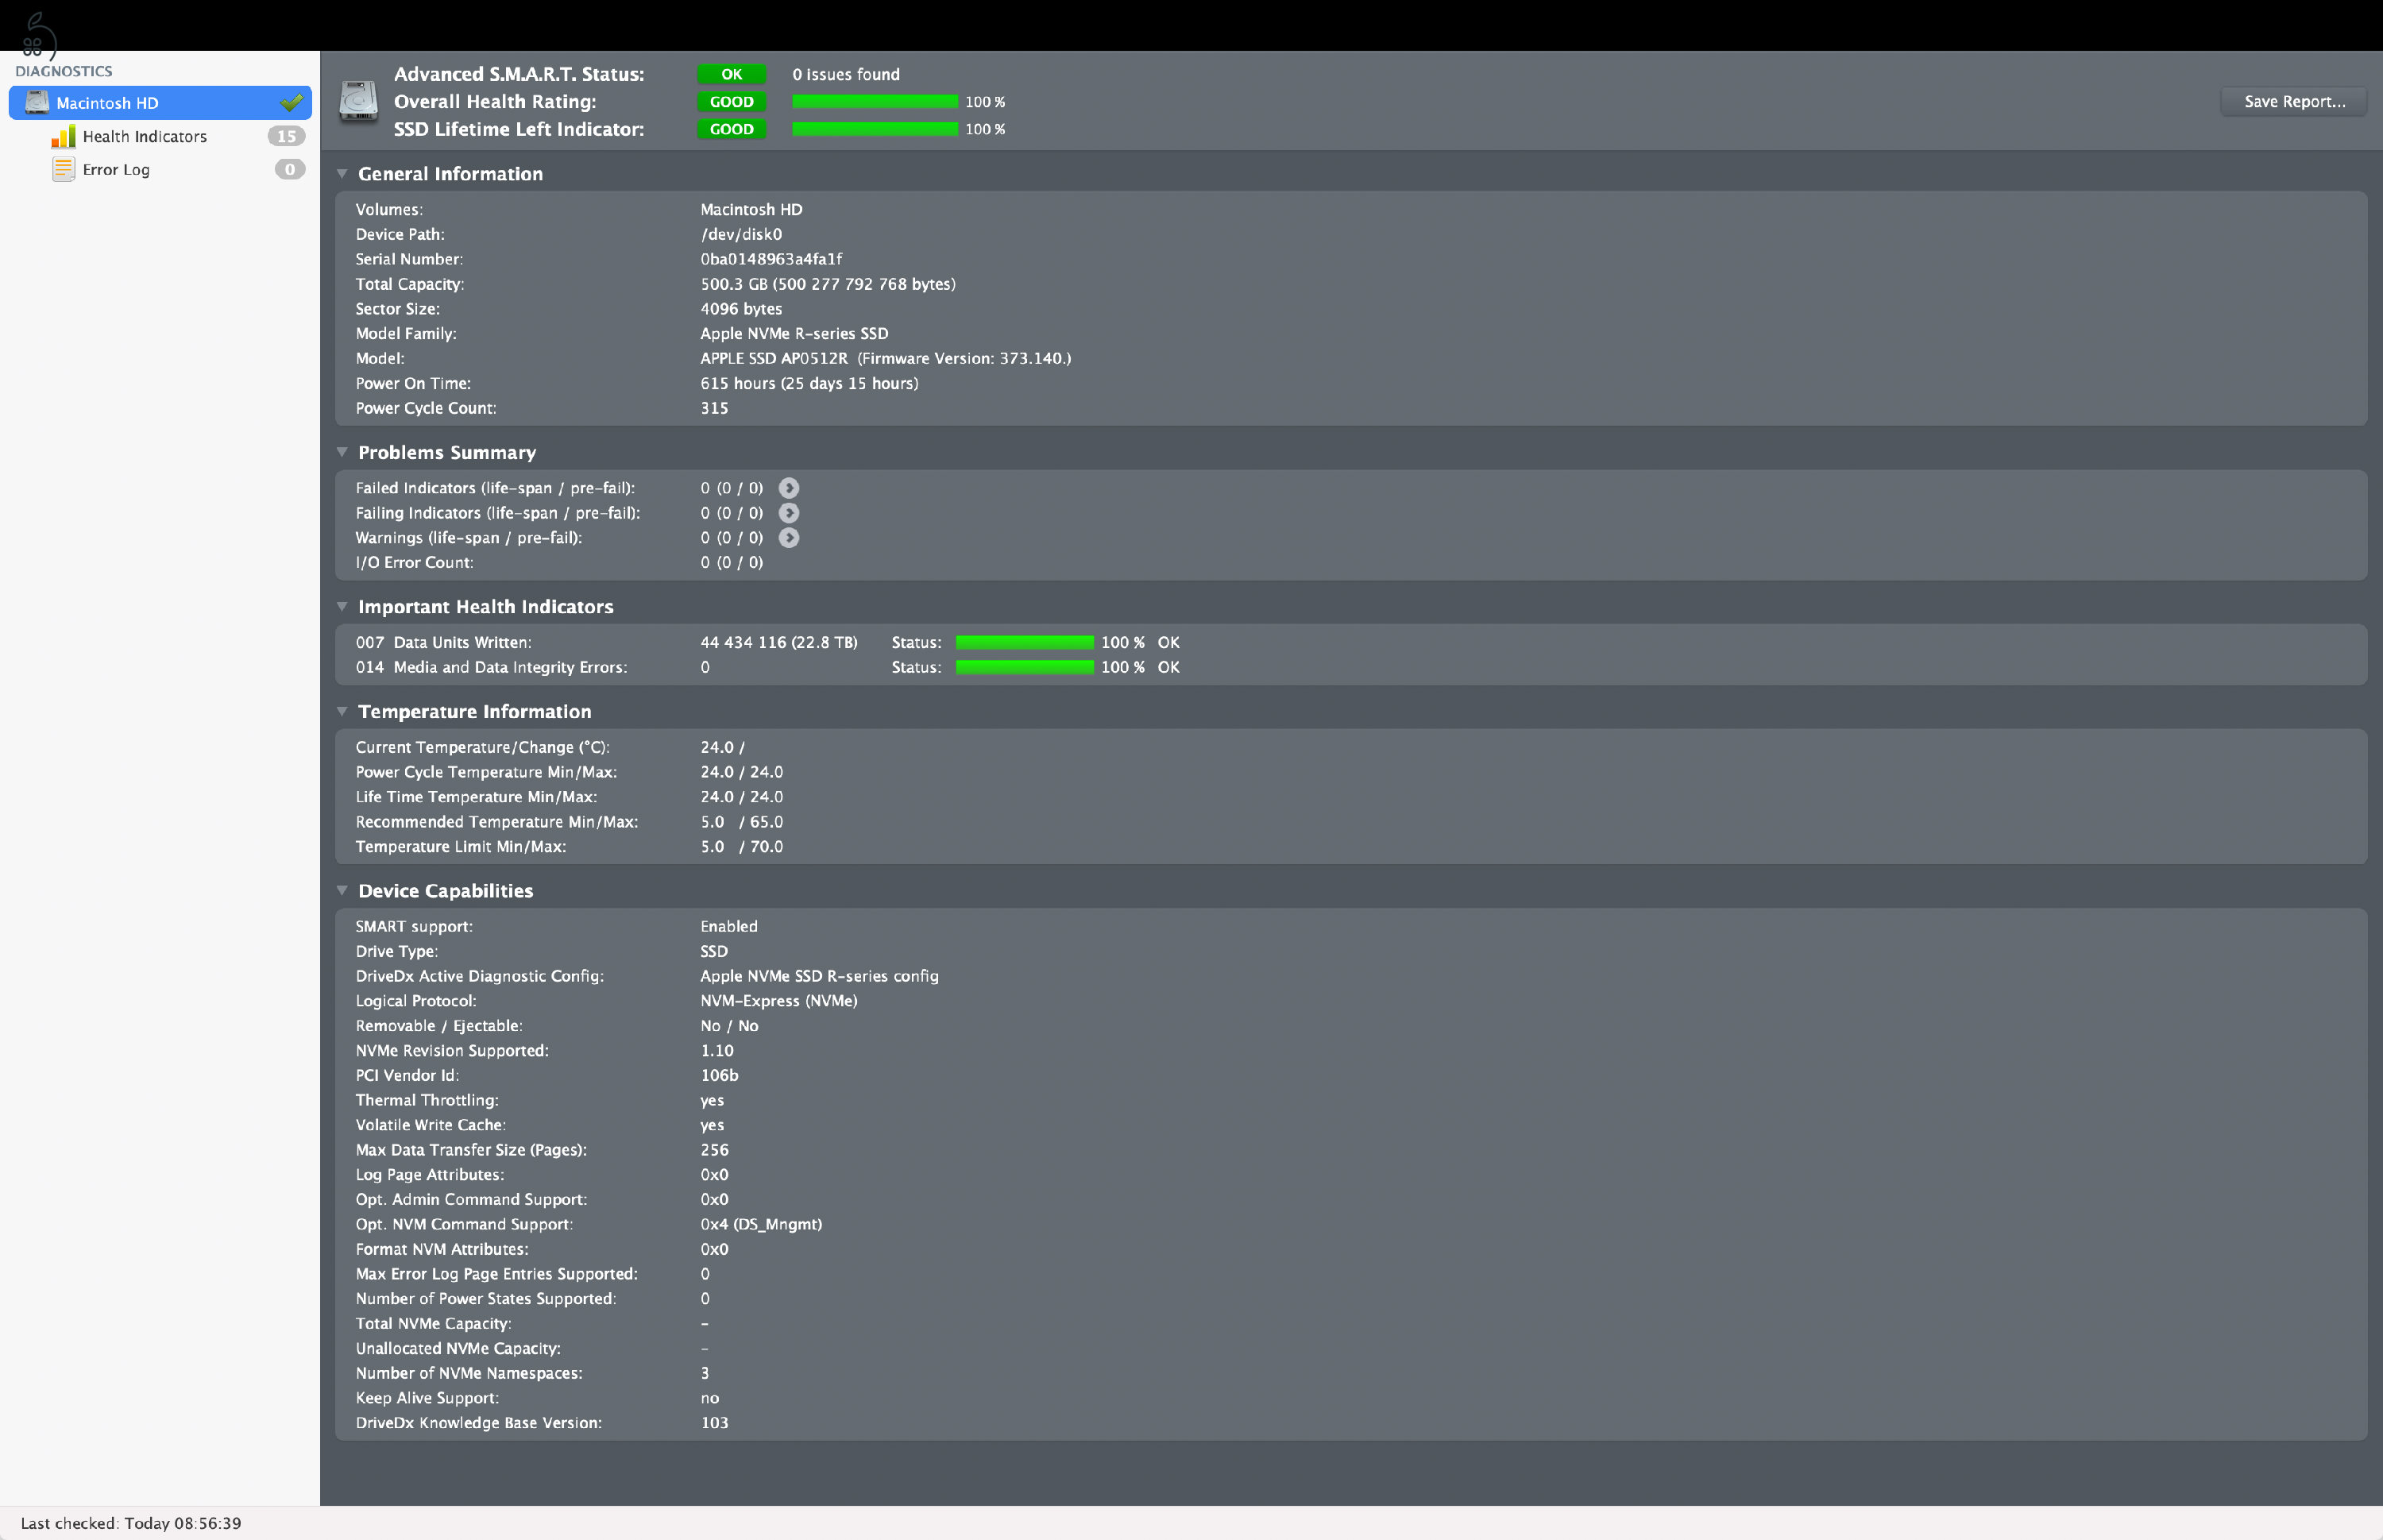This screenshot has width=2383, height=1540.
Task: Click Temperature Limit Min/Max label
Action: (460, 846)
